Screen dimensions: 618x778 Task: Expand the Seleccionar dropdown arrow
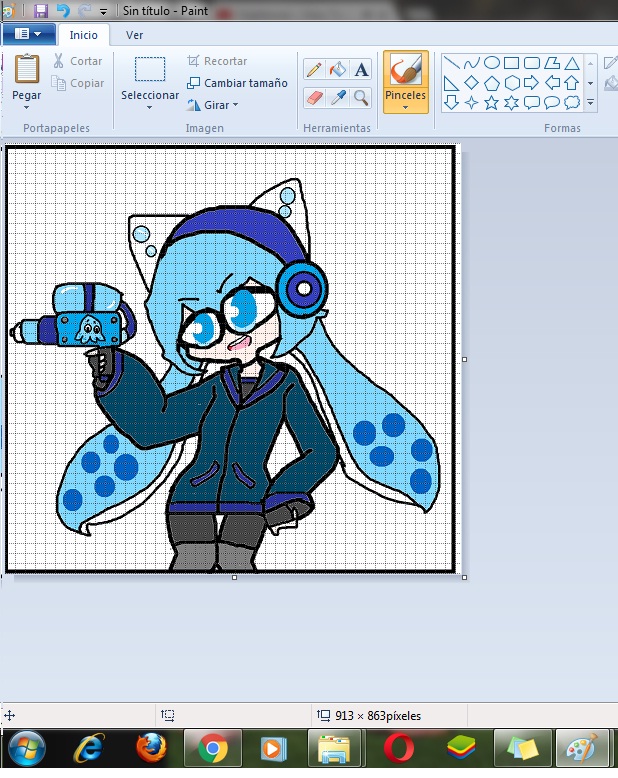(149, 107)
